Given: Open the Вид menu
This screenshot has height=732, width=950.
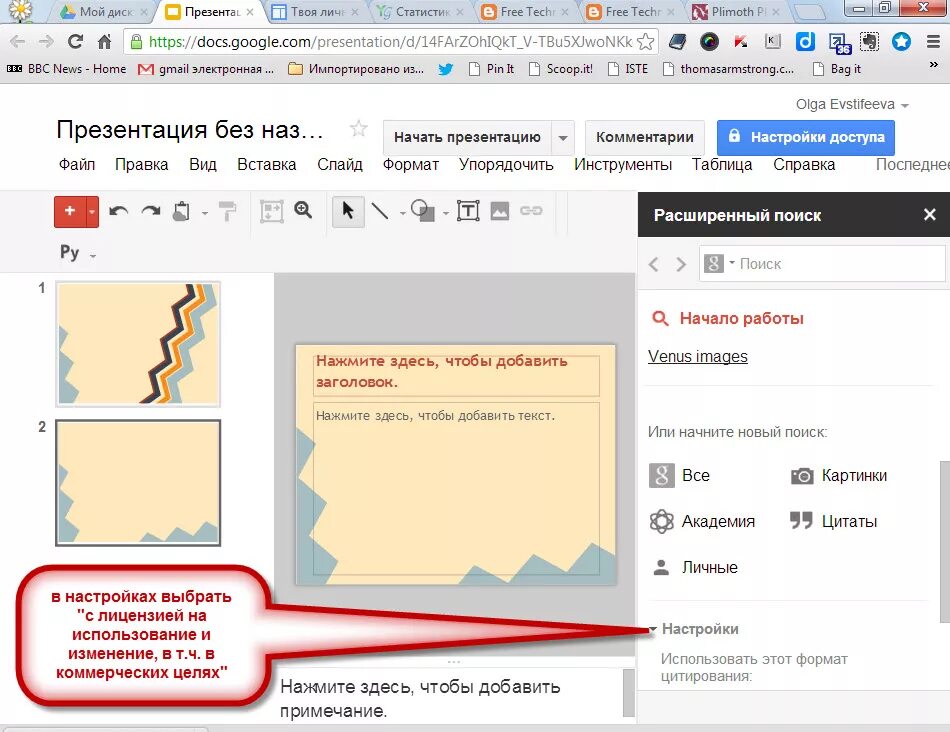Looking at the screenshot, I should point(202,164).
